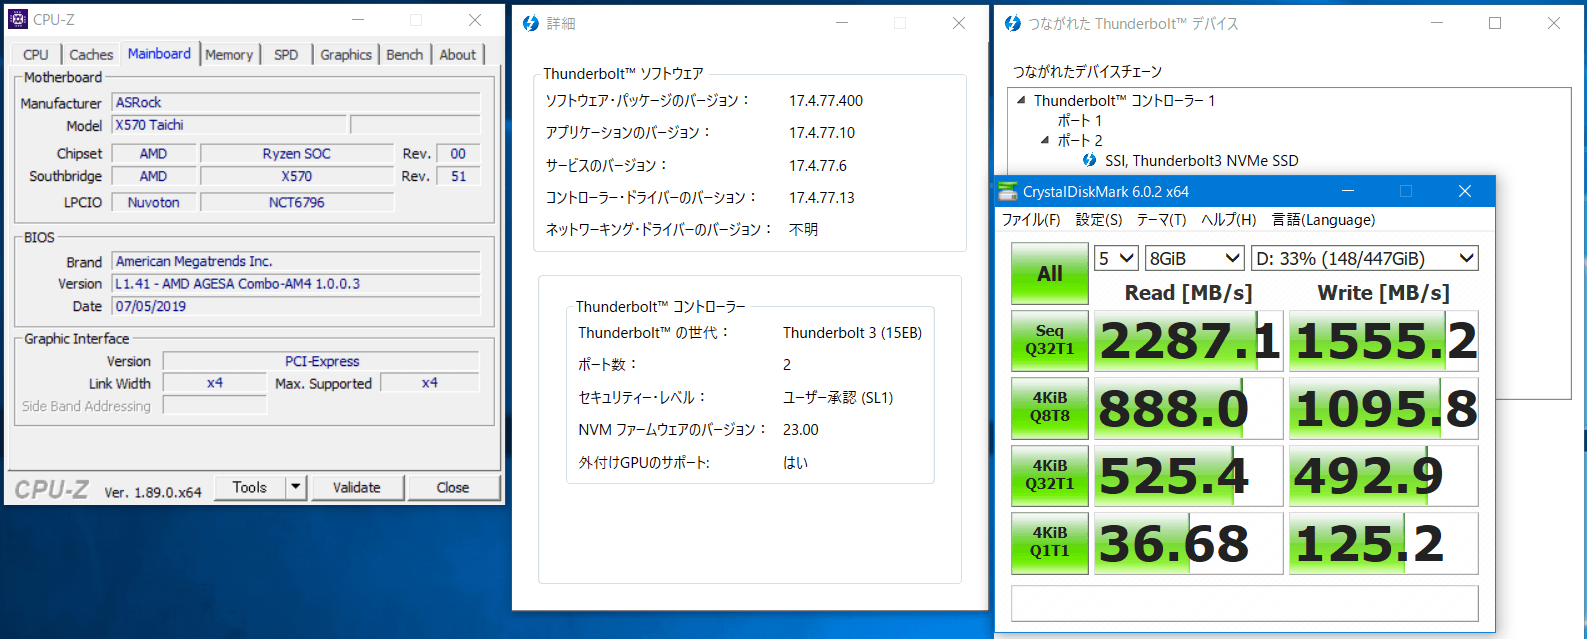Run the Seq Q32T1 test
This screenshot has height=639, width=1587.
point(1050,340)
